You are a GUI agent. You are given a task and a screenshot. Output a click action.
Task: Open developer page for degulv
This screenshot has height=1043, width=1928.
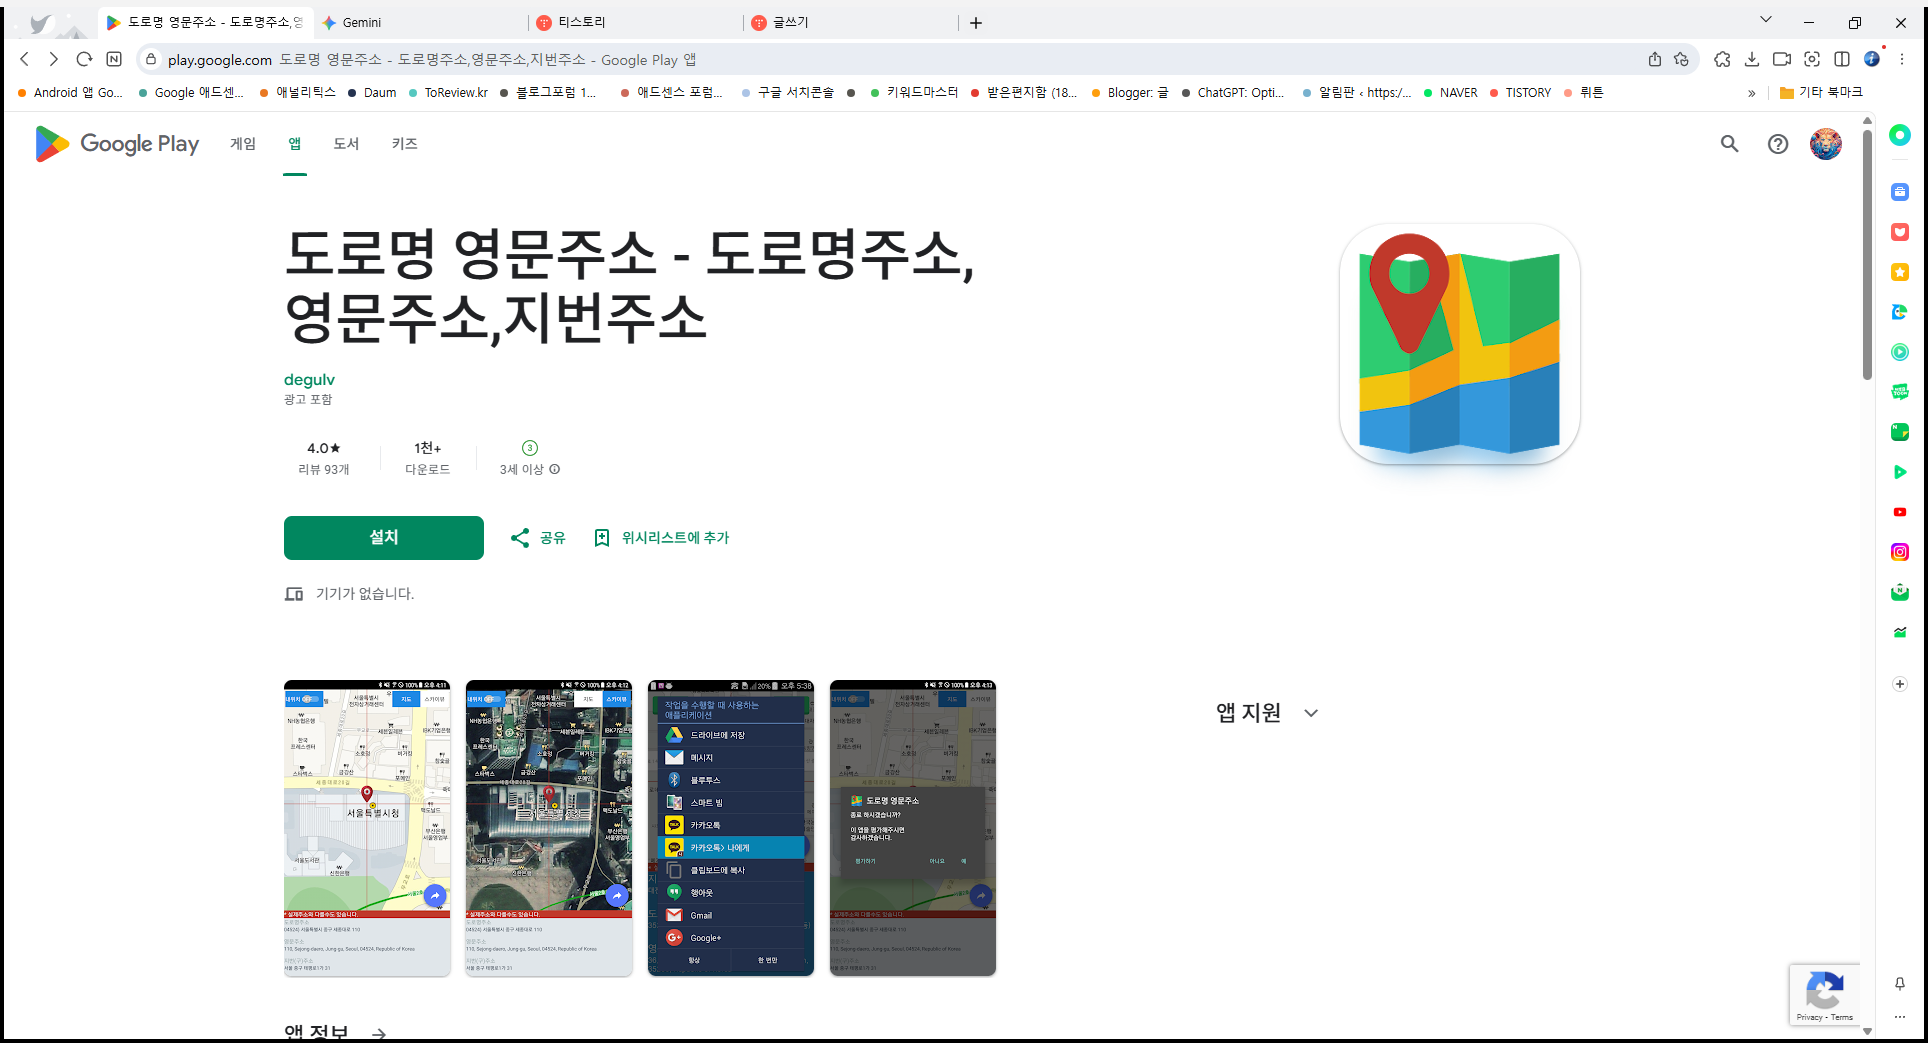click(309, 379)
